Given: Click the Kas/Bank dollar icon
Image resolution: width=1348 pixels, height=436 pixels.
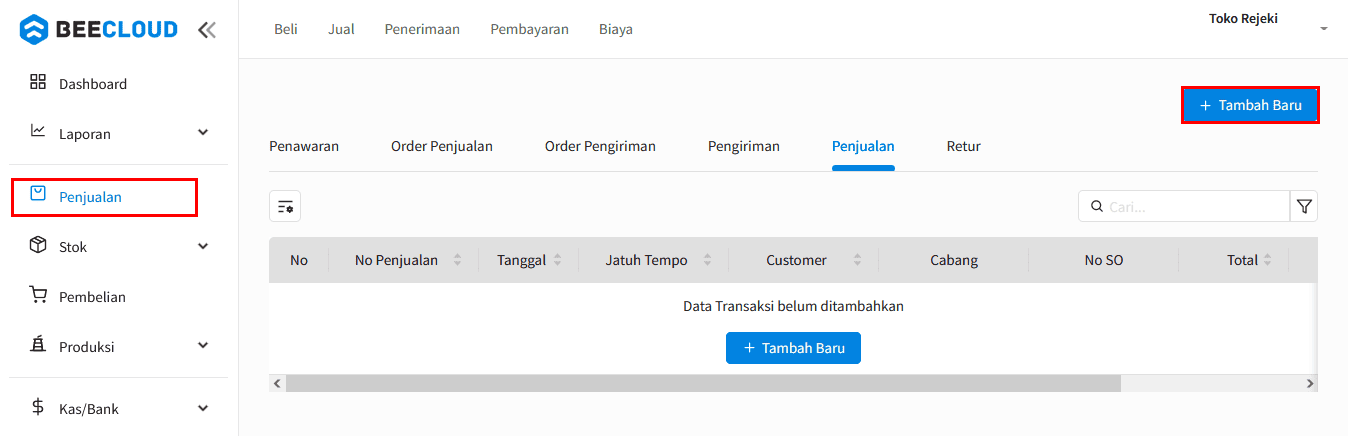Looking at the screenshot, I should (x=38, y=407).
